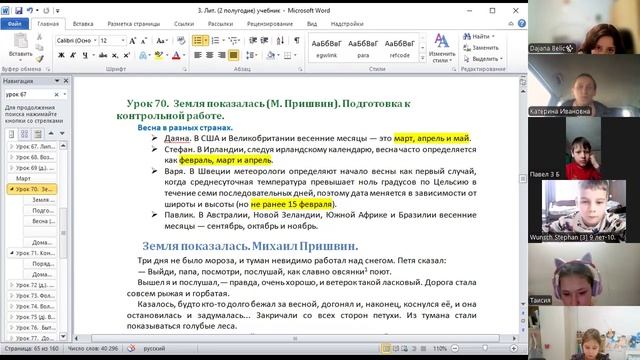Collapse the Урок 70 heading

coord(11,189)
